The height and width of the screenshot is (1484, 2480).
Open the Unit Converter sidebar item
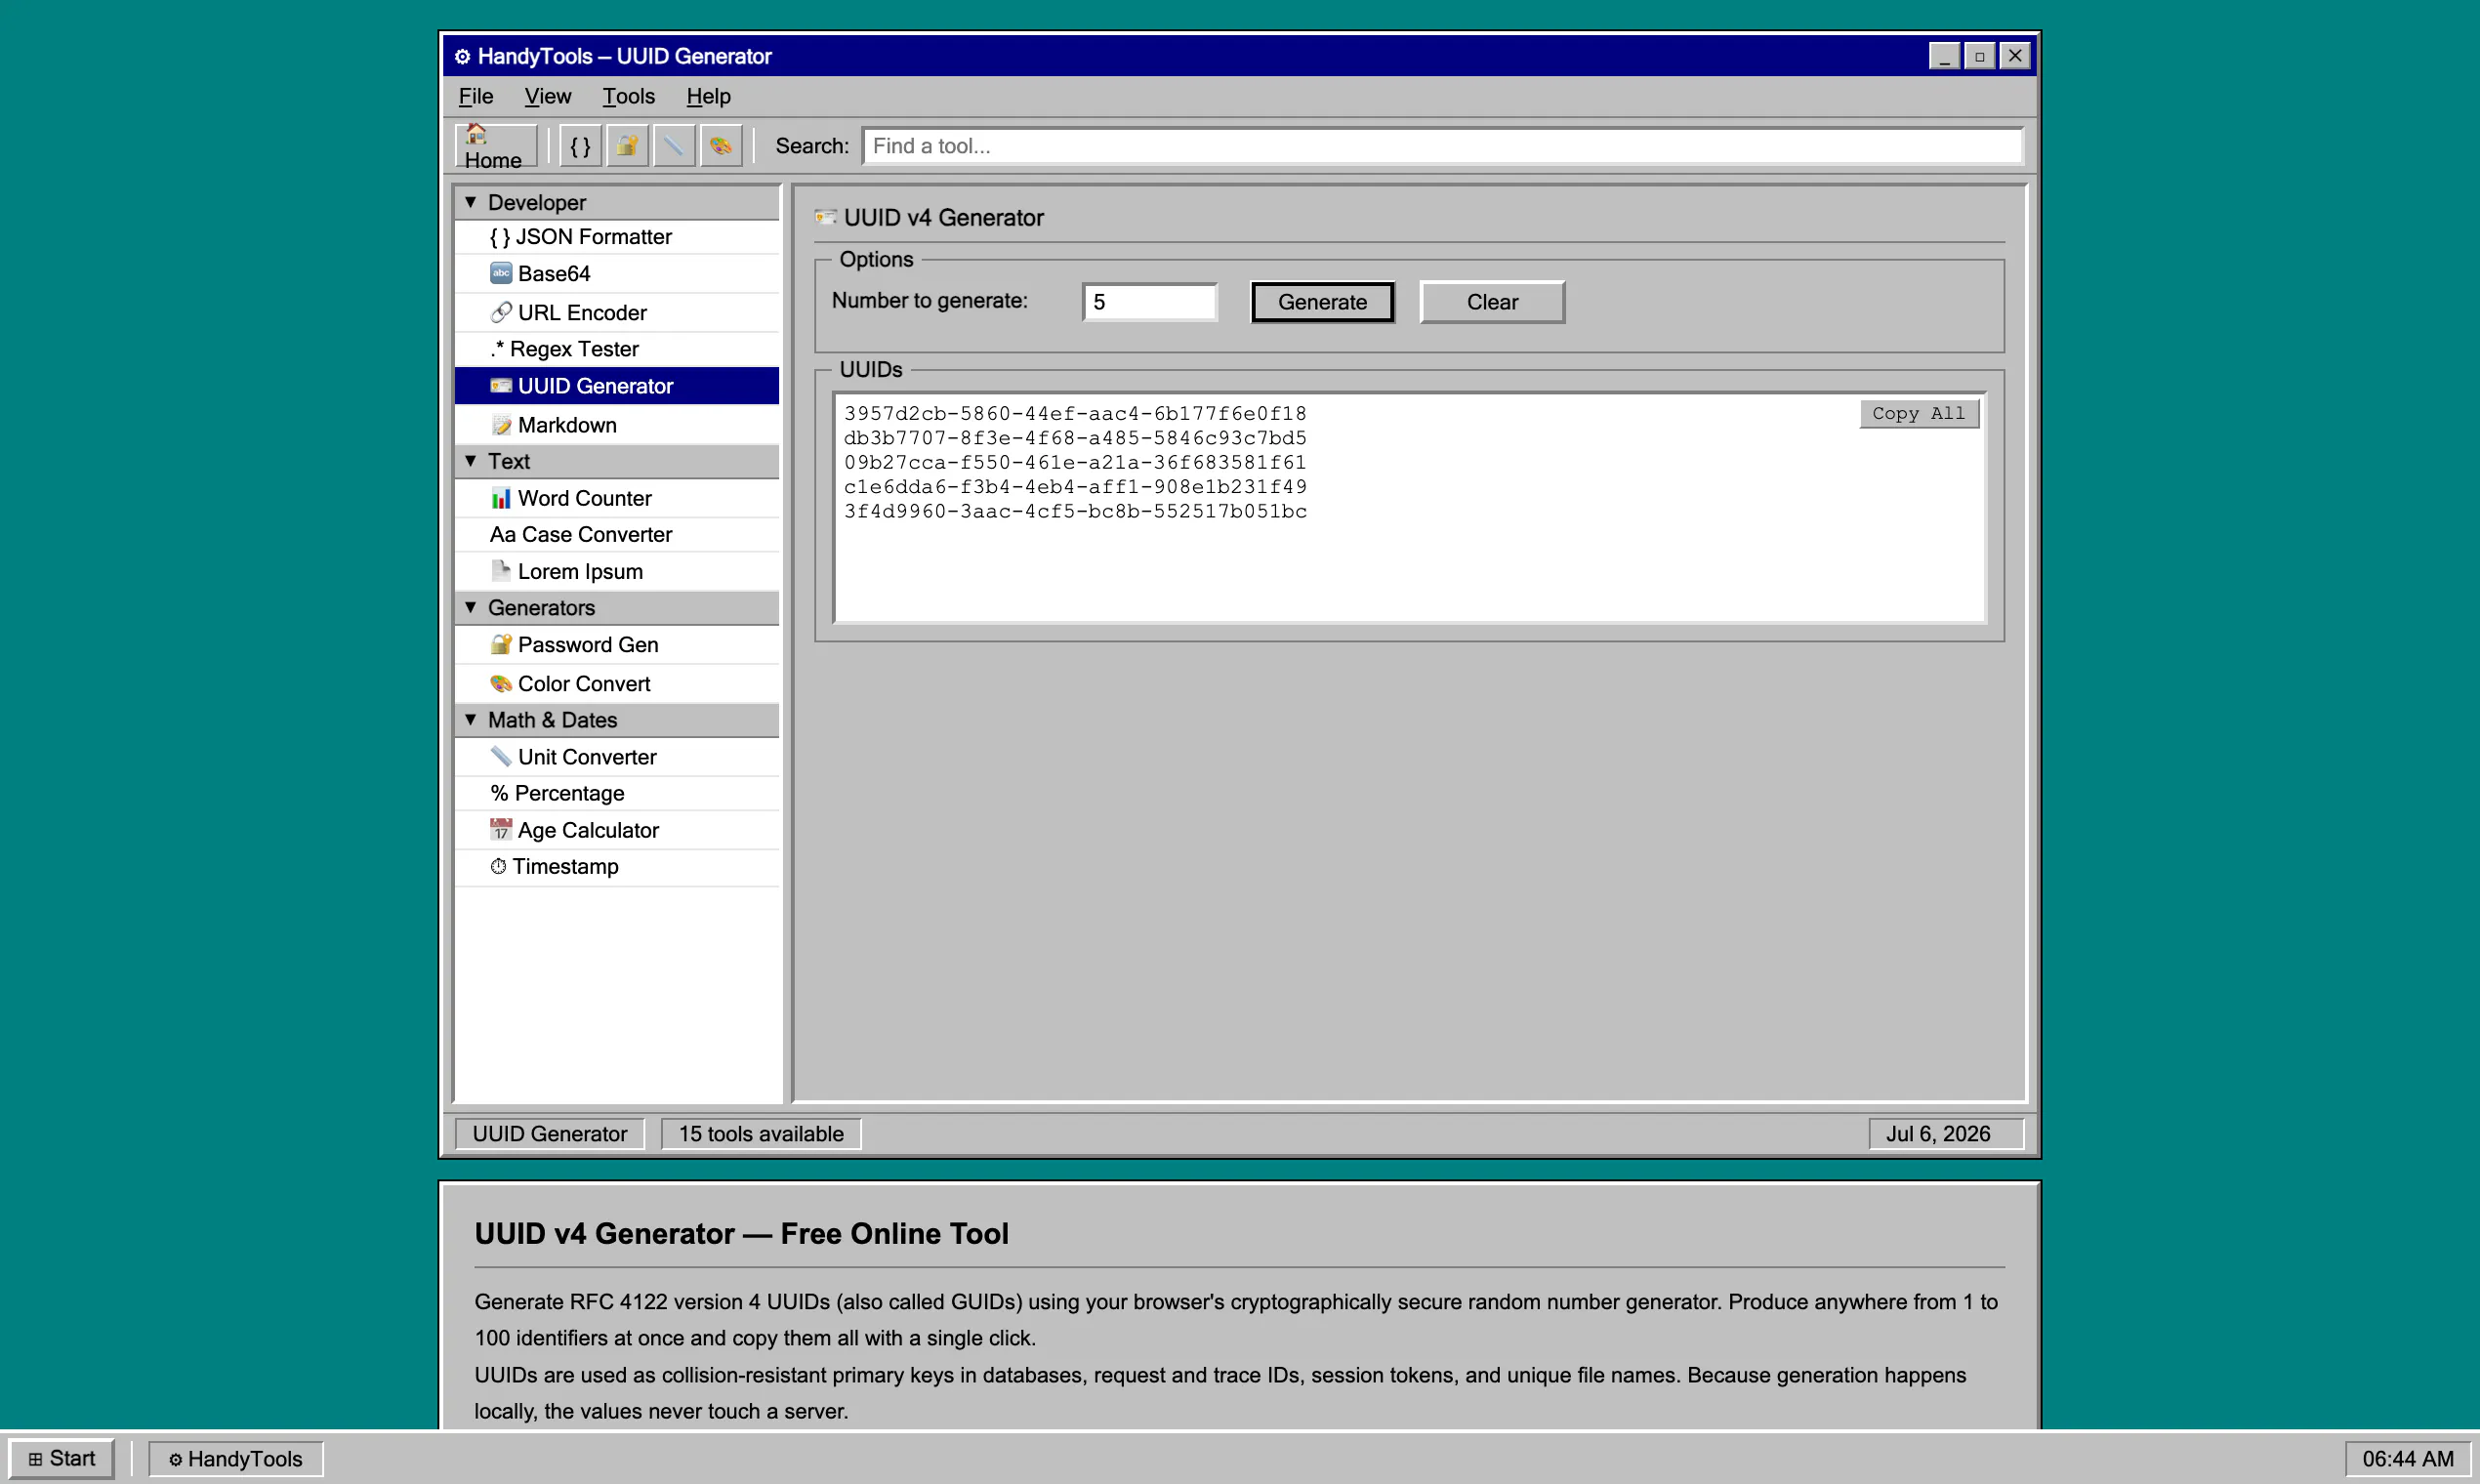click(x=616, y=757)
